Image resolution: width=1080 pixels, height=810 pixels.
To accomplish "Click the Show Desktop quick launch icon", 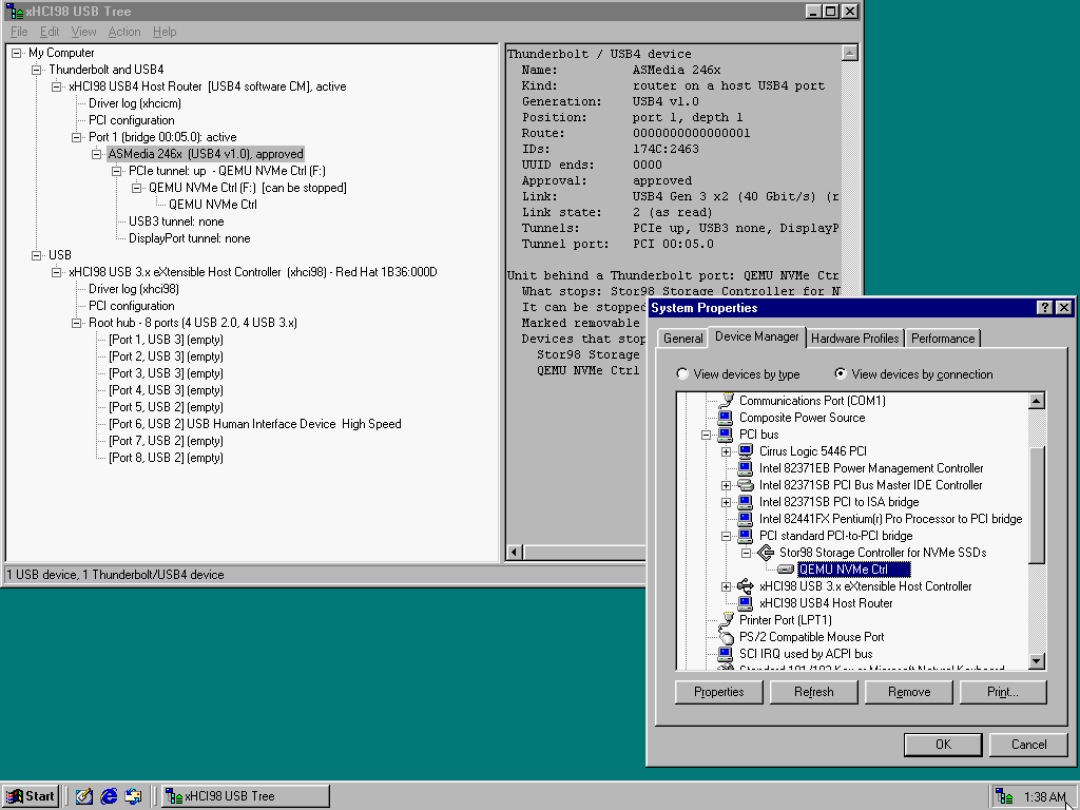I will coord(84,796).
